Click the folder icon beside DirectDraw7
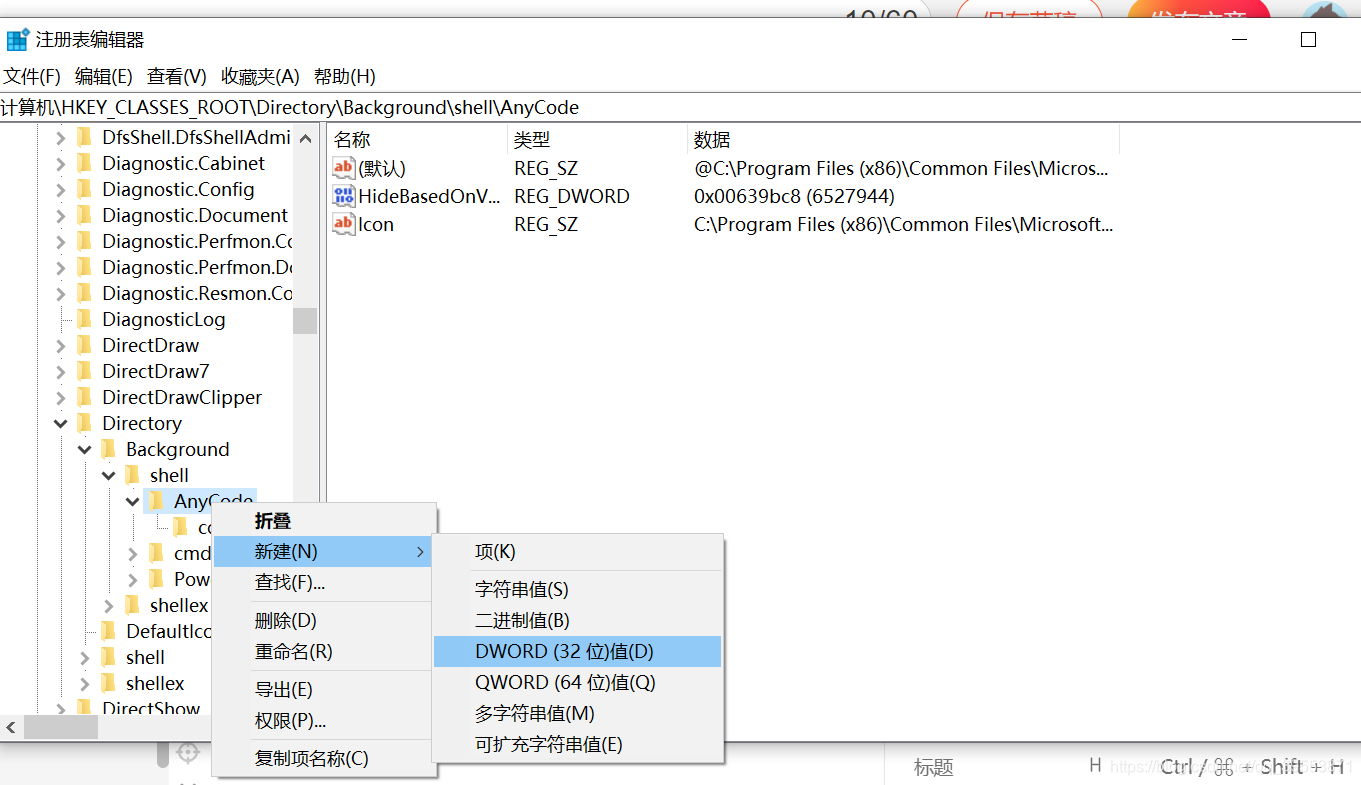Screen dimensions: 1361x785 pos(85,371)
